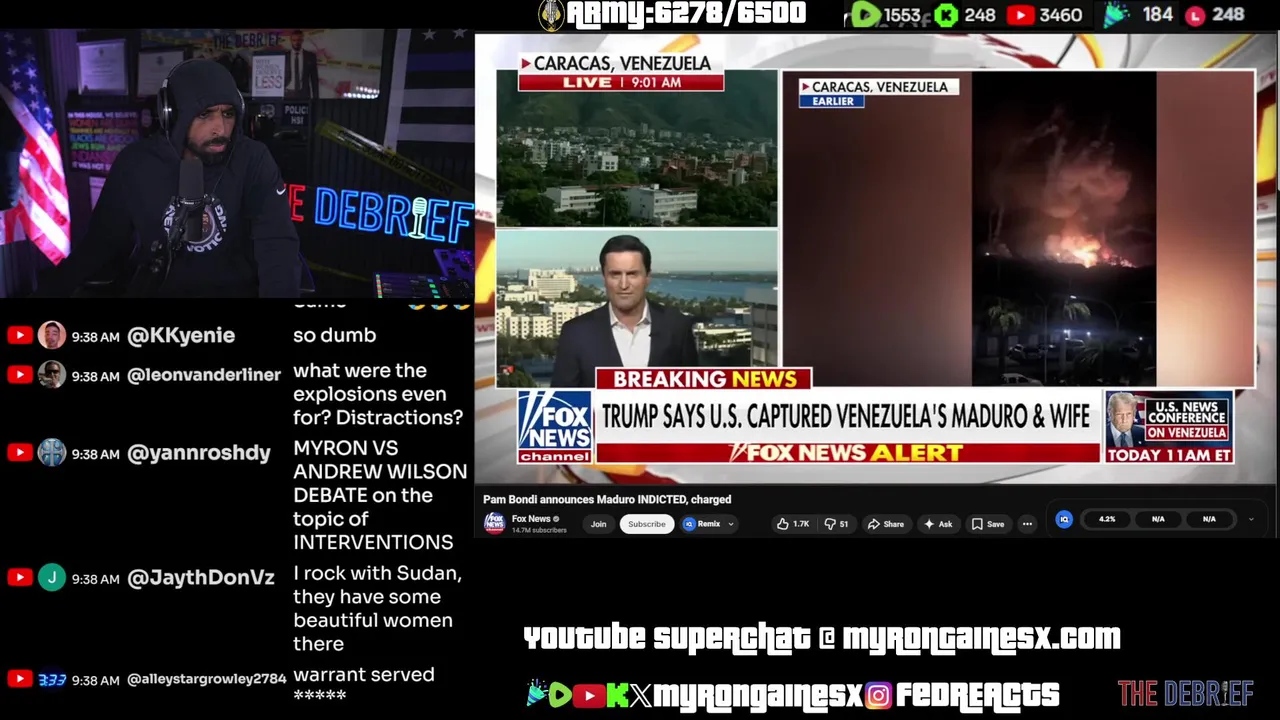
Task: Click the YouTube icon beside @KKyenie
Action: (x=19, y=335)
